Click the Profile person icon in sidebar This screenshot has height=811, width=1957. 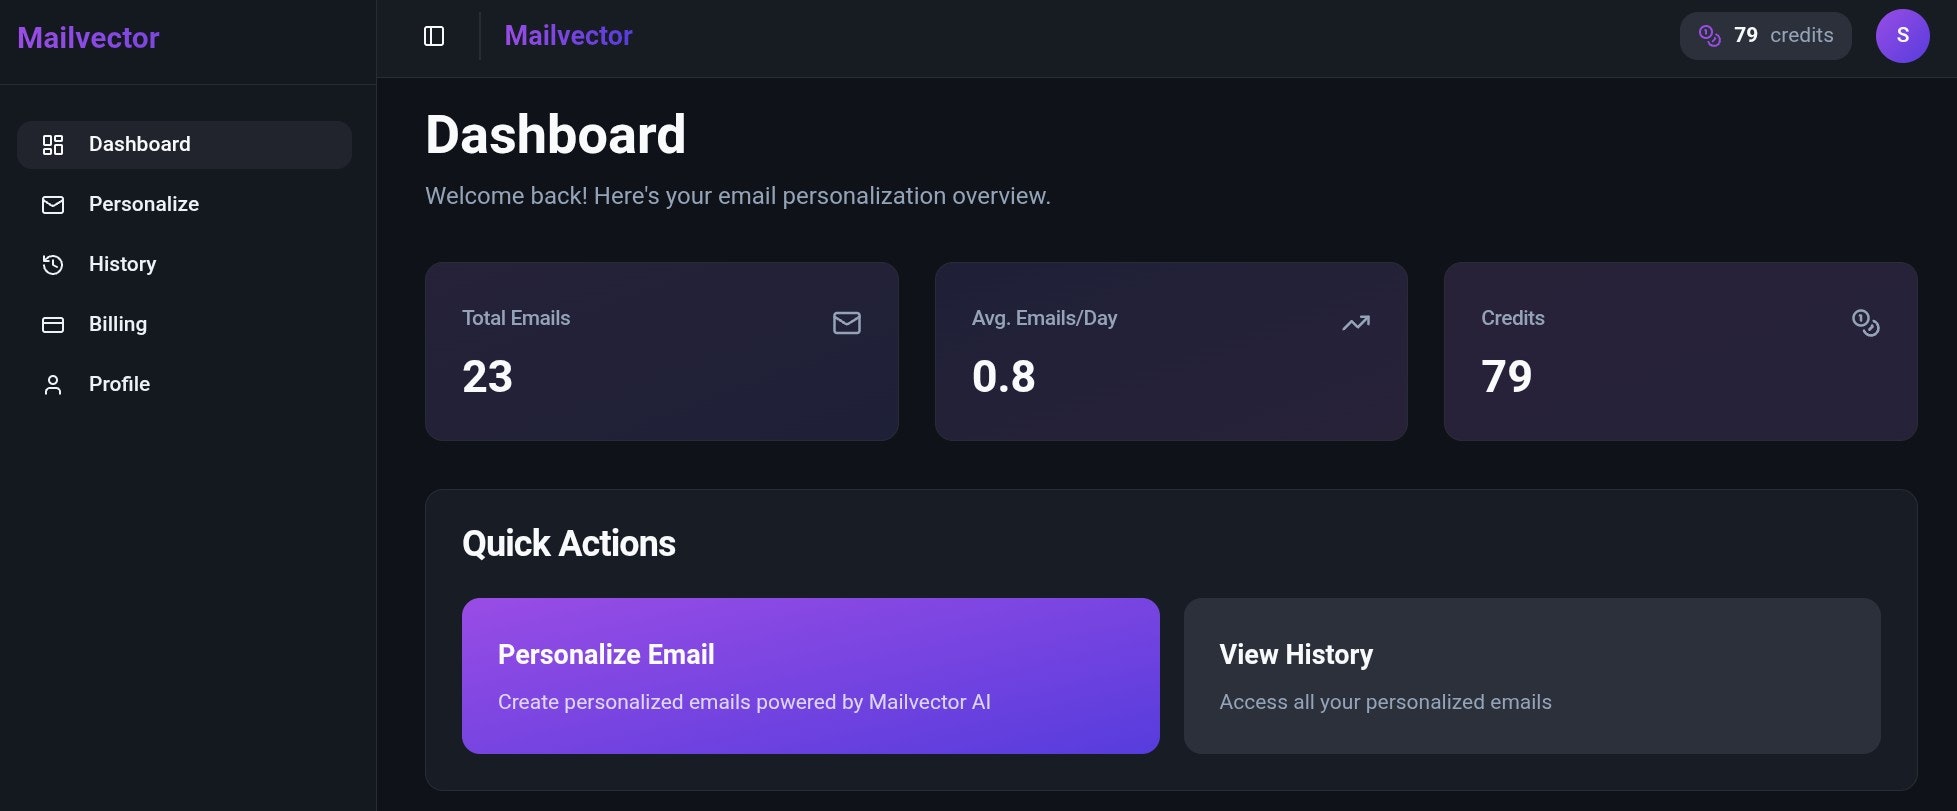53,385
